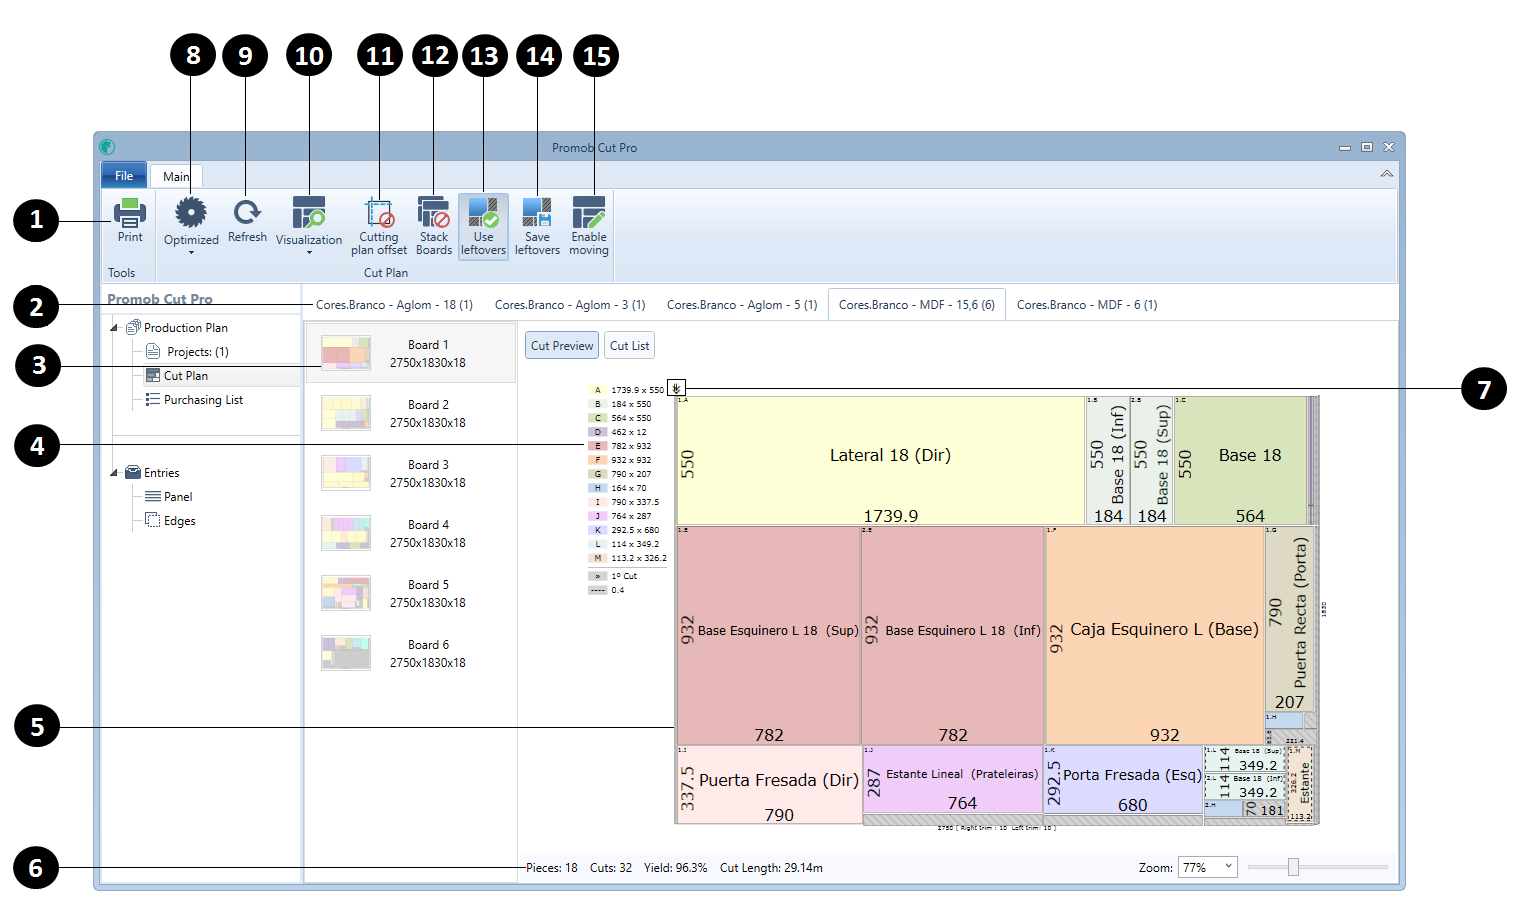Open the Optimized dropdown arrow
1513x915 pixels.
click(x=191, y=253)
